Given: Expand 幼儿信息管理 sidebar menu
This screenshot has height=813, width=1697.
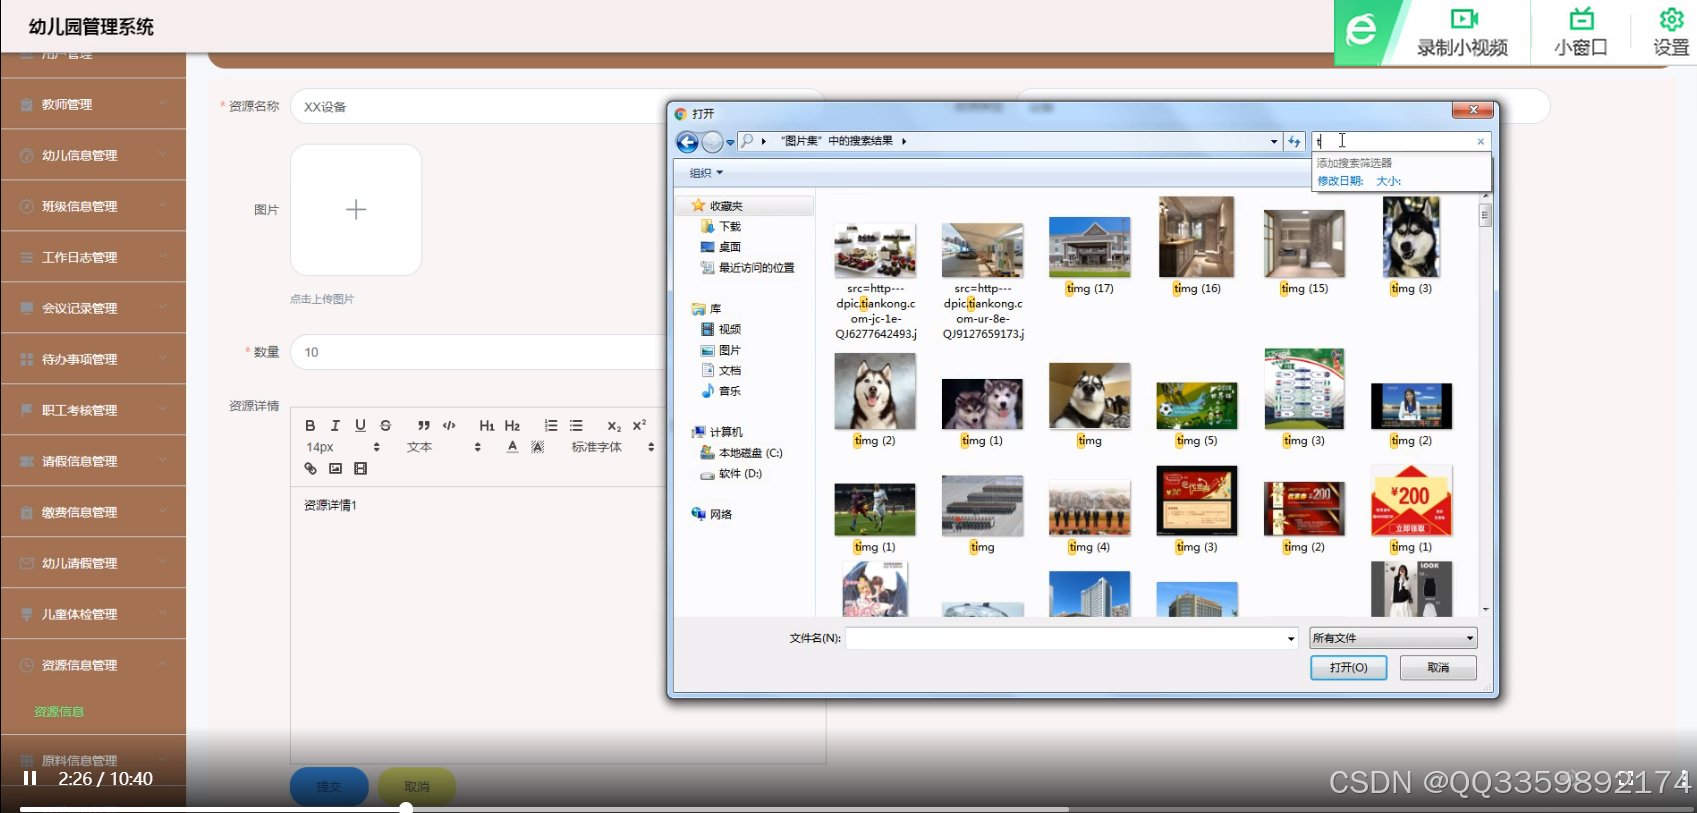Looking at the screenshot, I should [93, 155].
